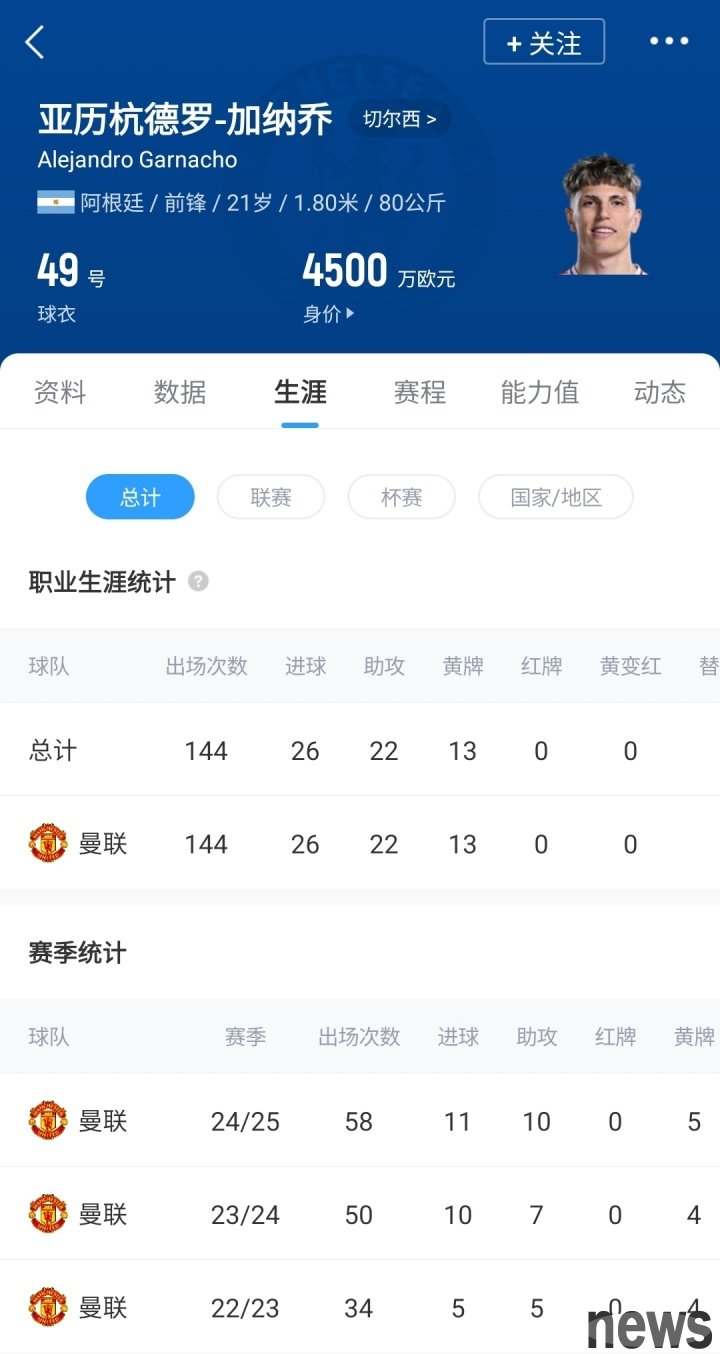The height and width of the screenshot is (1354, 720).
Task: Tap the club crest in the 23/24 season row
Action: point(48,1214)
